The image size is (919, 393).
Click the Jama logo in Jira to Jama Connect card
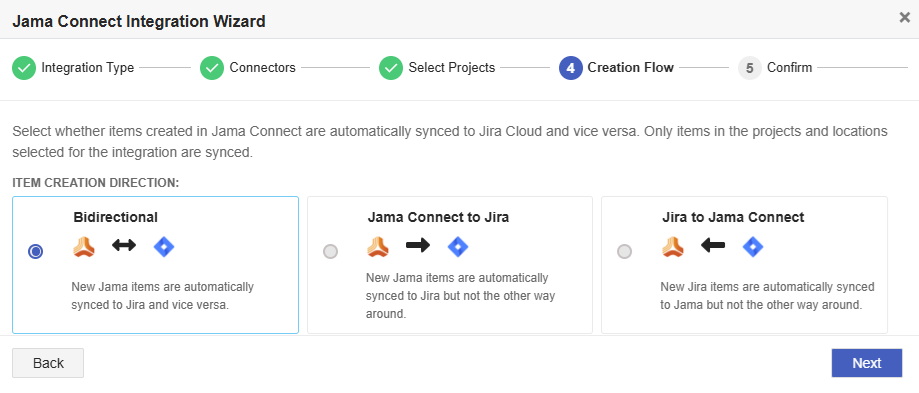673,247
